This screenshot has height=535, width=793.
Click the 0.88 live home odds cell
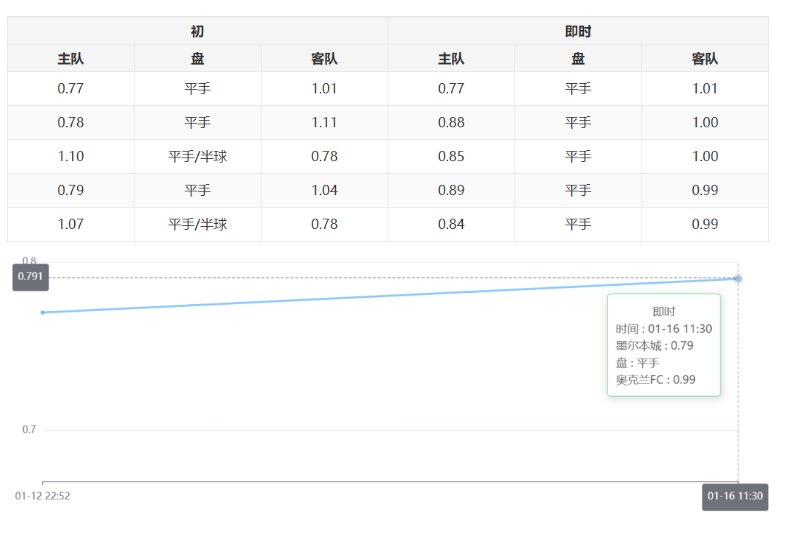(x=451, y=123)
